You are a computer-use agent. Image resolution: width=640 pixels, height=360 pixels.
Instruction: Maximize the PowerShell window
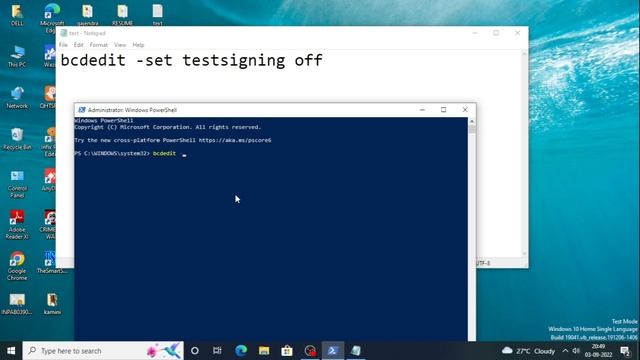[x=444, y=110]
